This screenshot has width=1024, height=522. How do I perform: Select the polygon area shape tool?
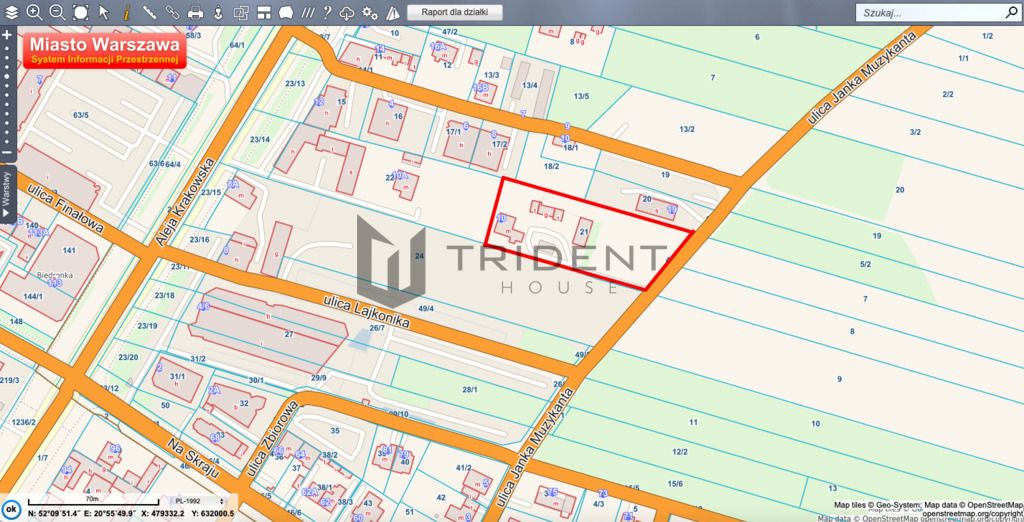click(286, 12)
